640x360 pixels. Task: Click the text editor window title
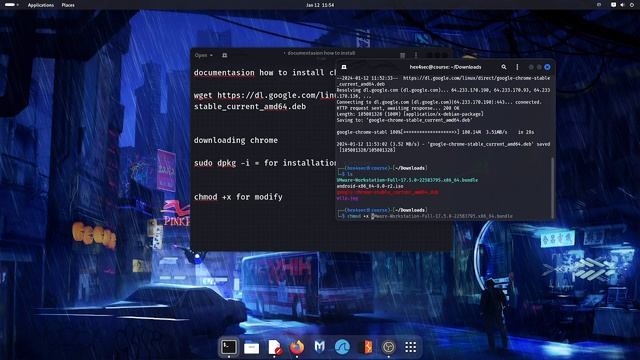tap(321, 53)
